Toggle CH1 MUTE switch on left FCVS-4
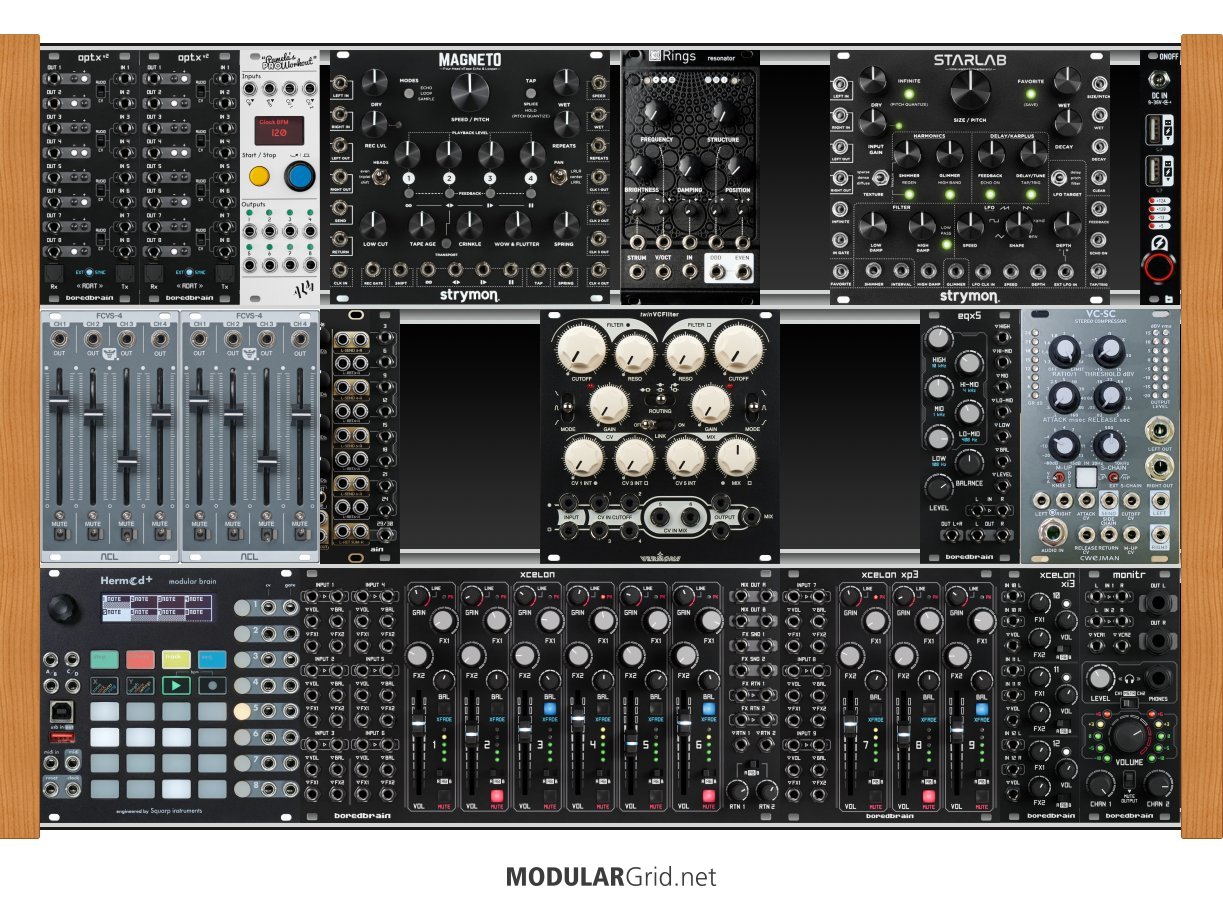Viewport: 1223px width, 898px height. tap(59, 536)
